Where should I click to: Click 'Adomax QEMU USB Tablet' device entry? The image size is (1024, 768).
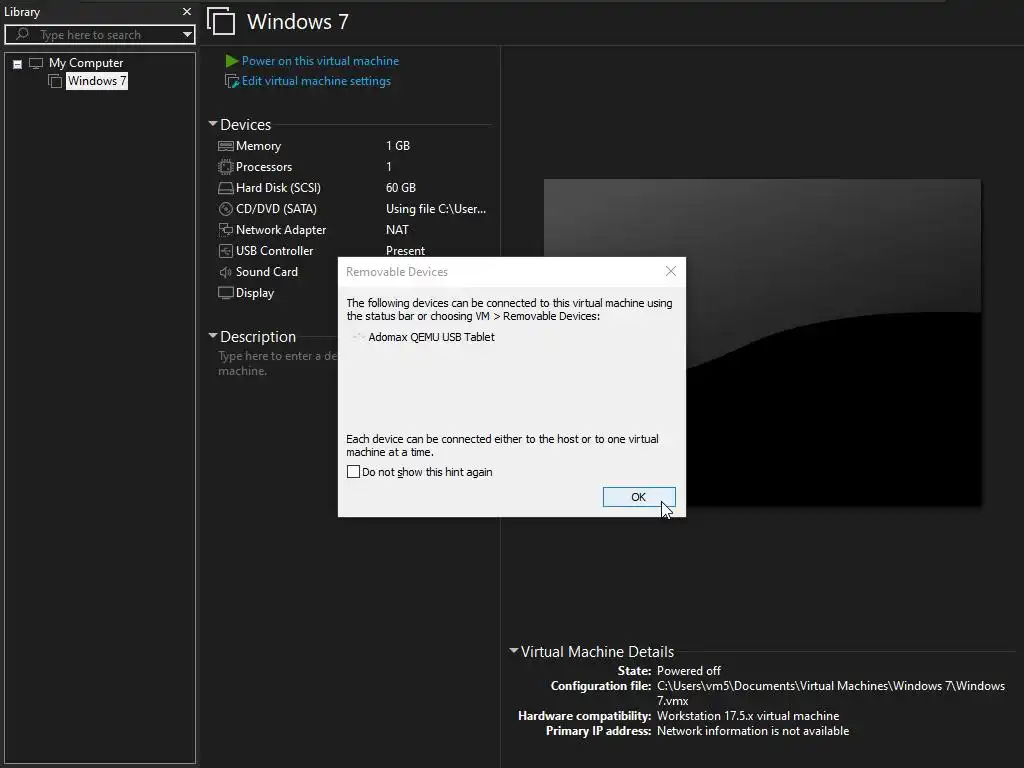click(x=431, y=337)
